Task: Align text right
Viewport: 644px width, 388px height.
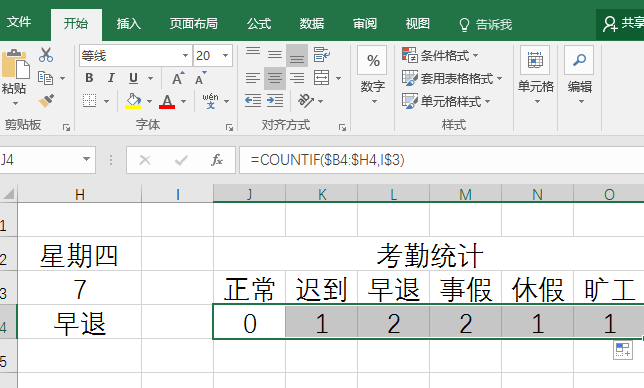Action: tap(297, 78)
